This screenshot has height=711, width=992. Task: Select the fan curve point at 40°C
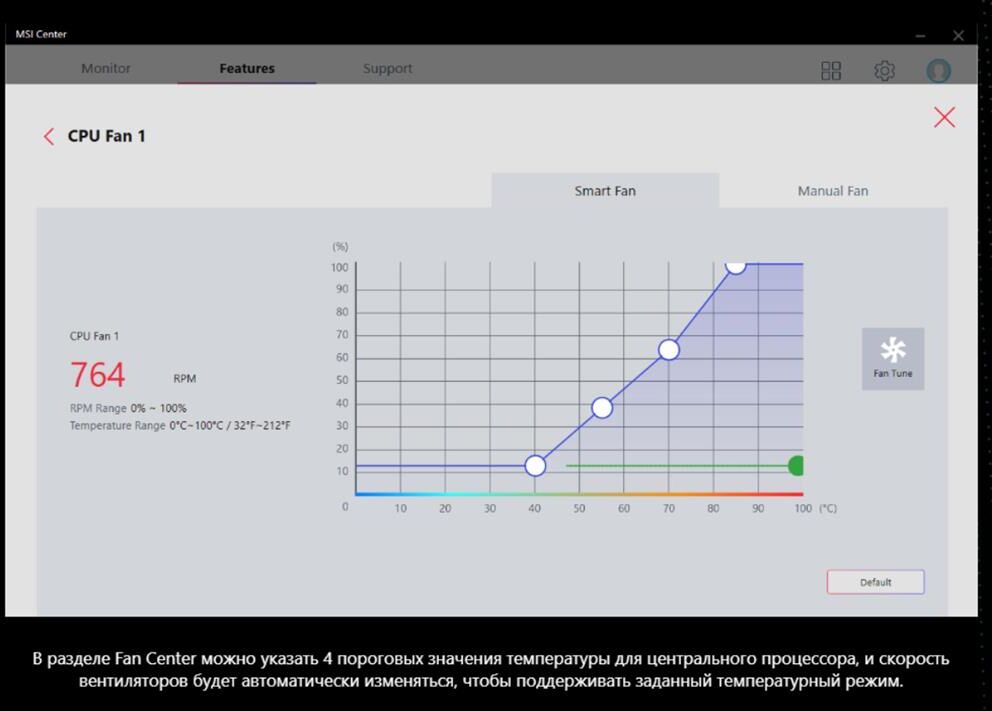(535, 466)
